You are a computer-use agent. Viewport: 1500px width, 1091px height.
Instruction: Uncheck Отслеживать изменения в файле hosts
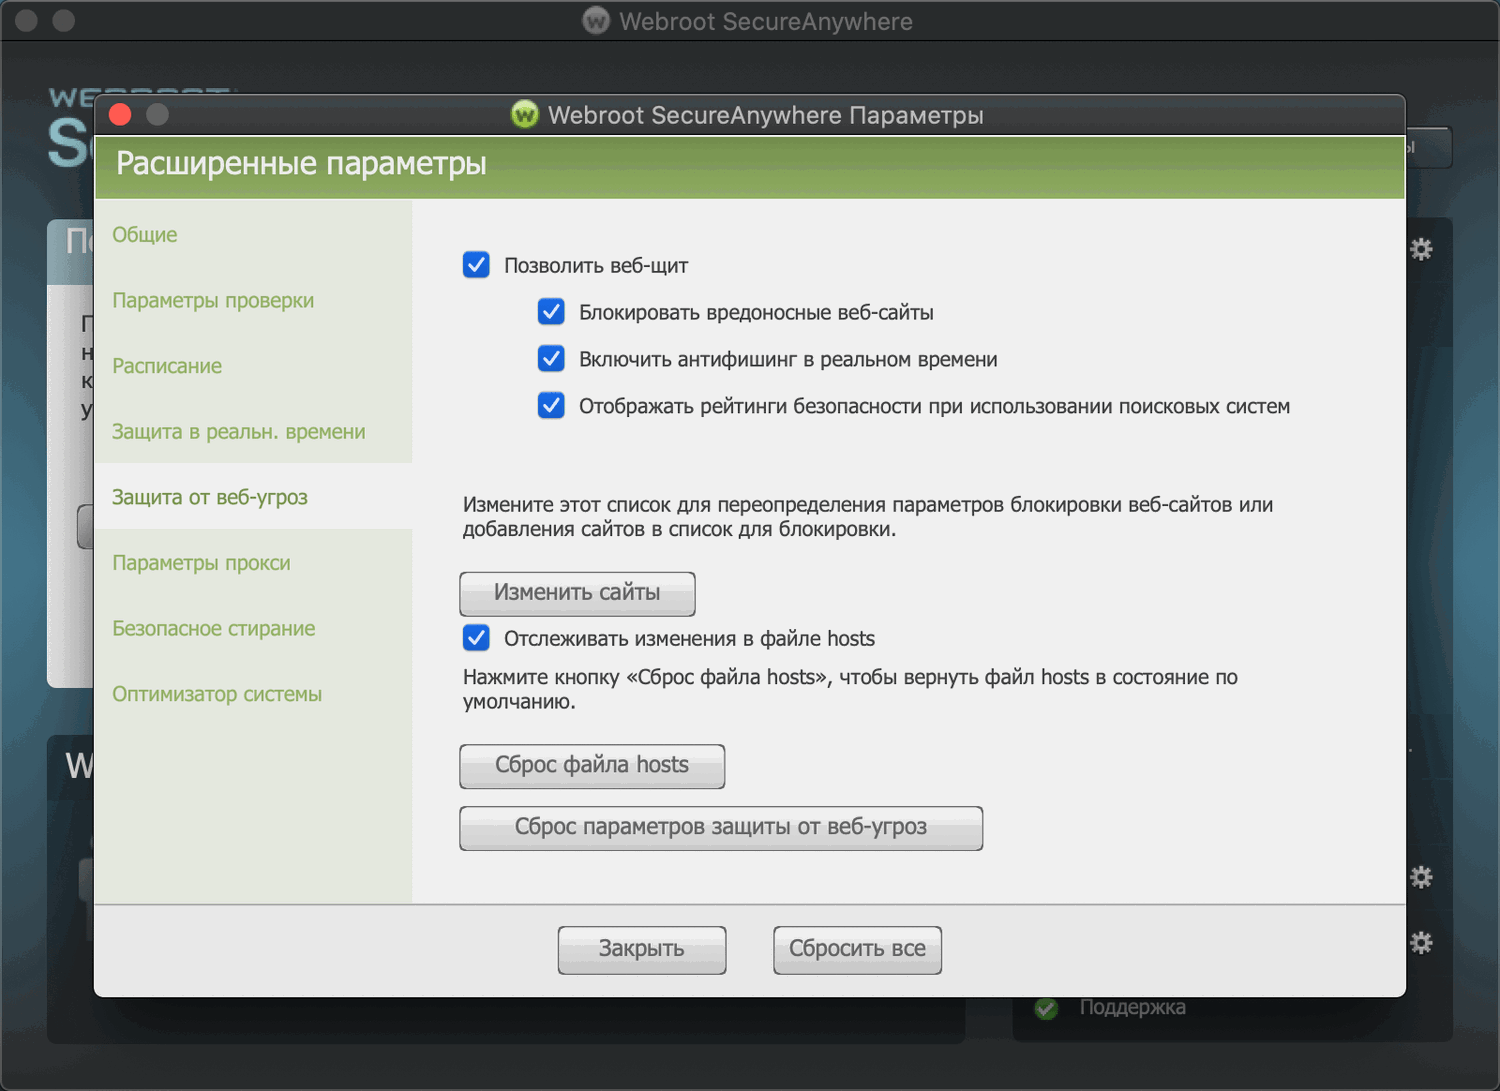point(476,638)
